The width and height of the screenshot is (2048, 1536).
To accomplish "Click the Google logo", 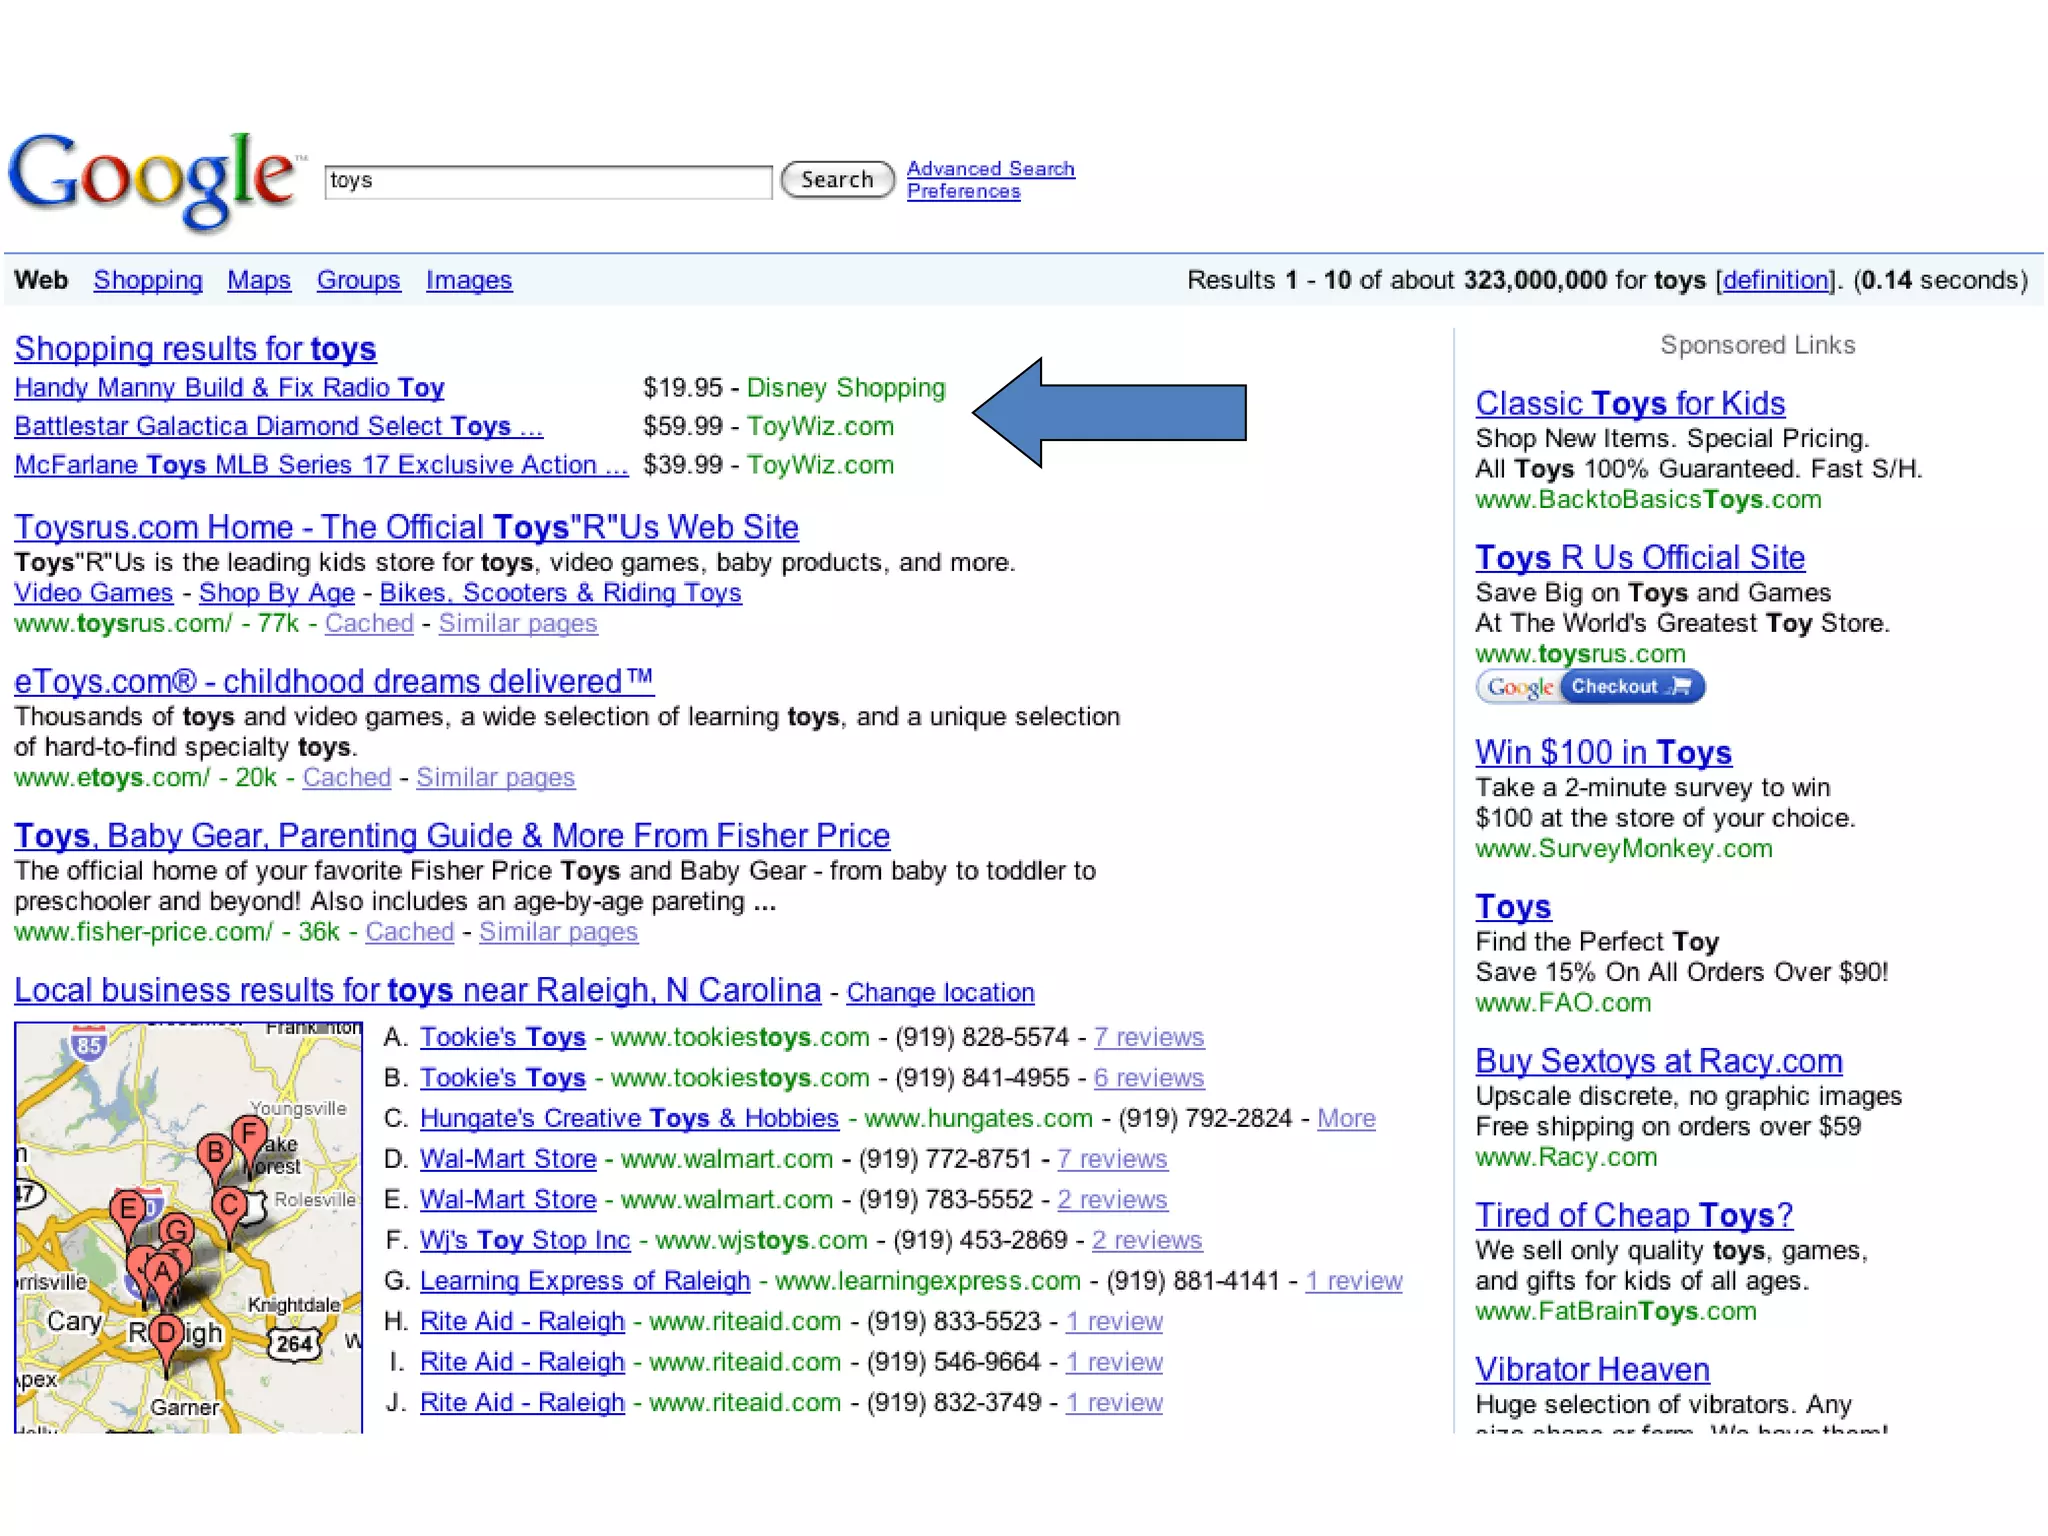I will [x=152, y=180].
